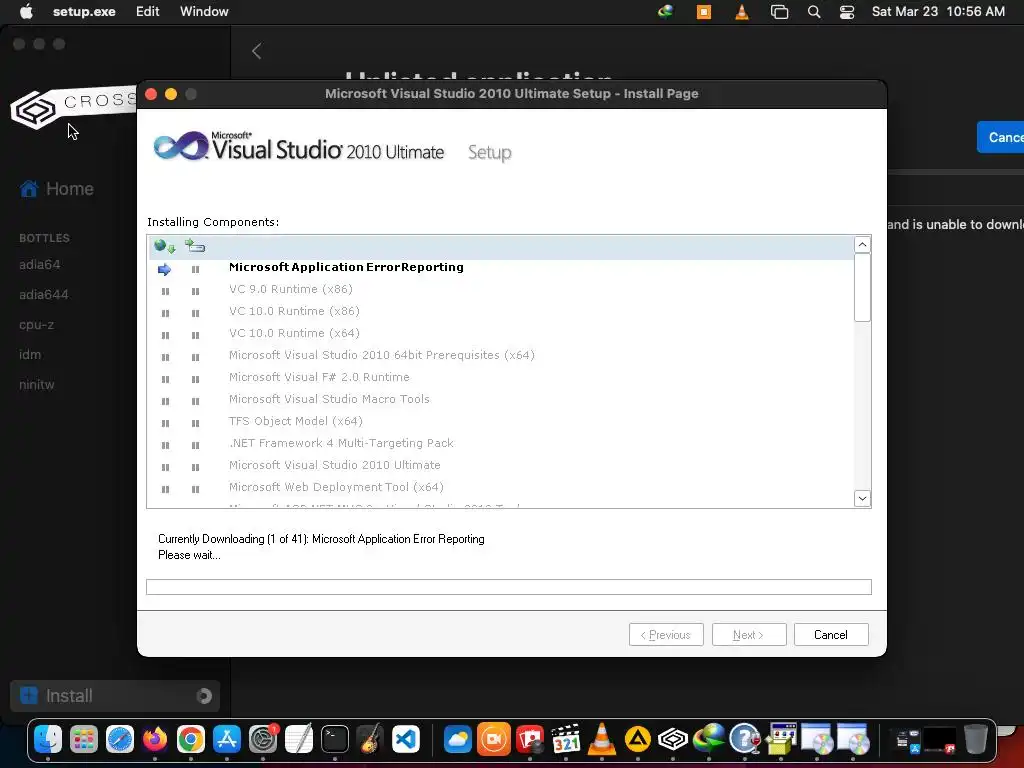
Task: Open the CrossOver icon in the dock
Action: point(673,739)
